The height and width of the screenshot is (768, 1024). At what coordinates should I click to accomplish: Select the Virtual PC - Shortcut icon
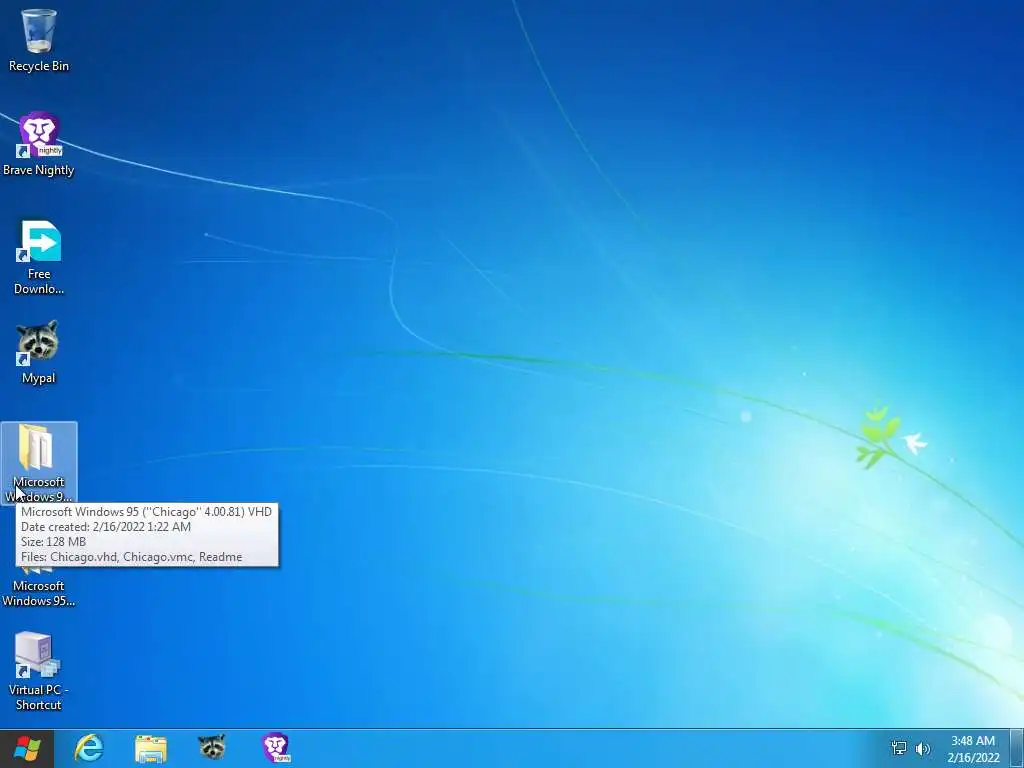click(x=39, y=670)
